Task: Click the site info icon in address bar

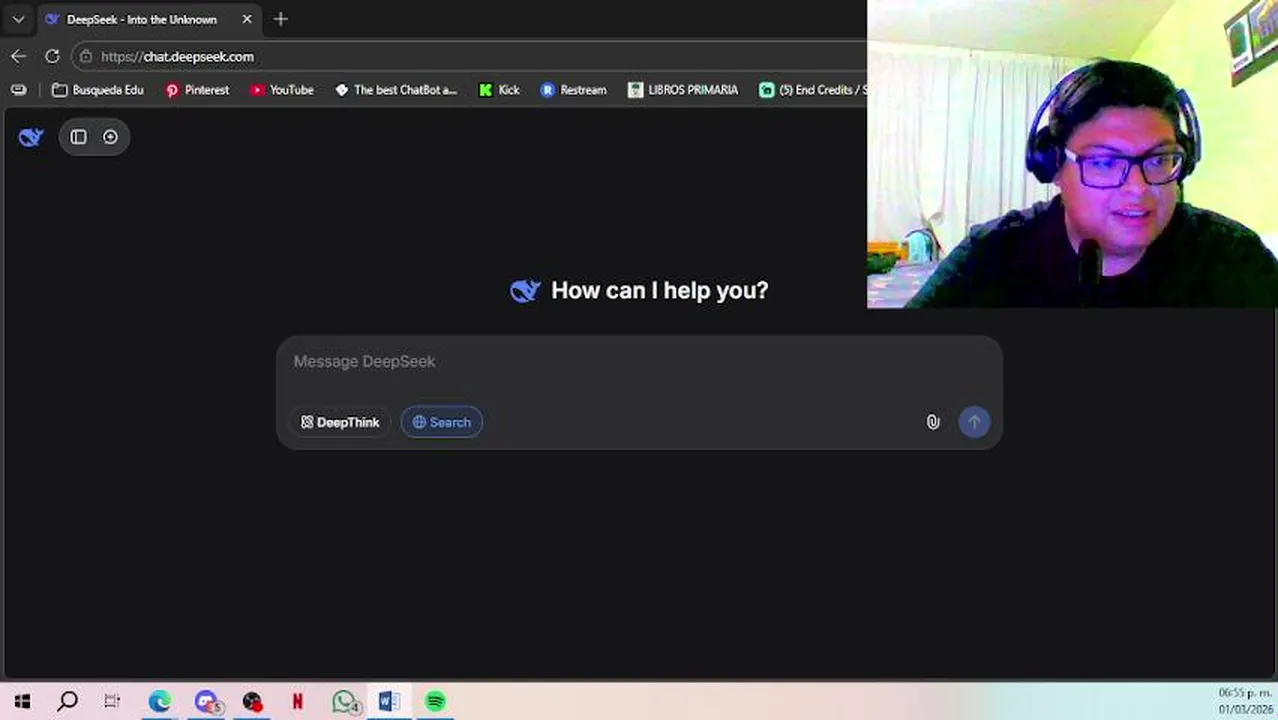Action: click(86, 57)
